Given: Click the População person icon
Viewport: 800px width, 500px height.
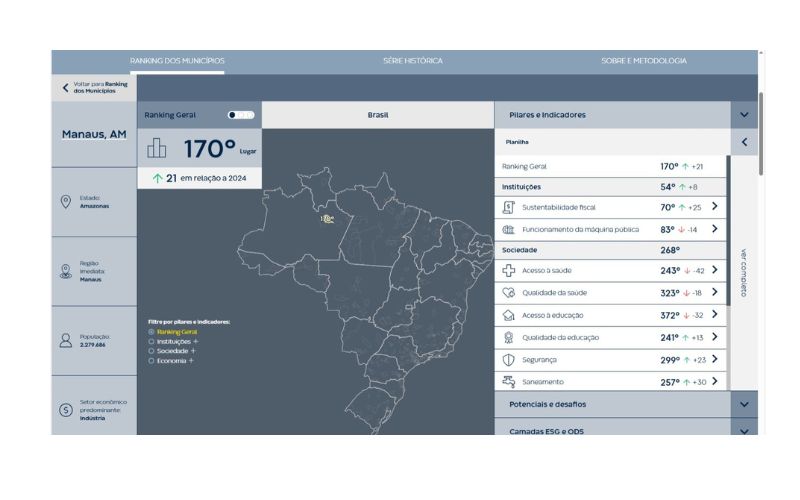Looking at the screenshot, I should point(66,340).
